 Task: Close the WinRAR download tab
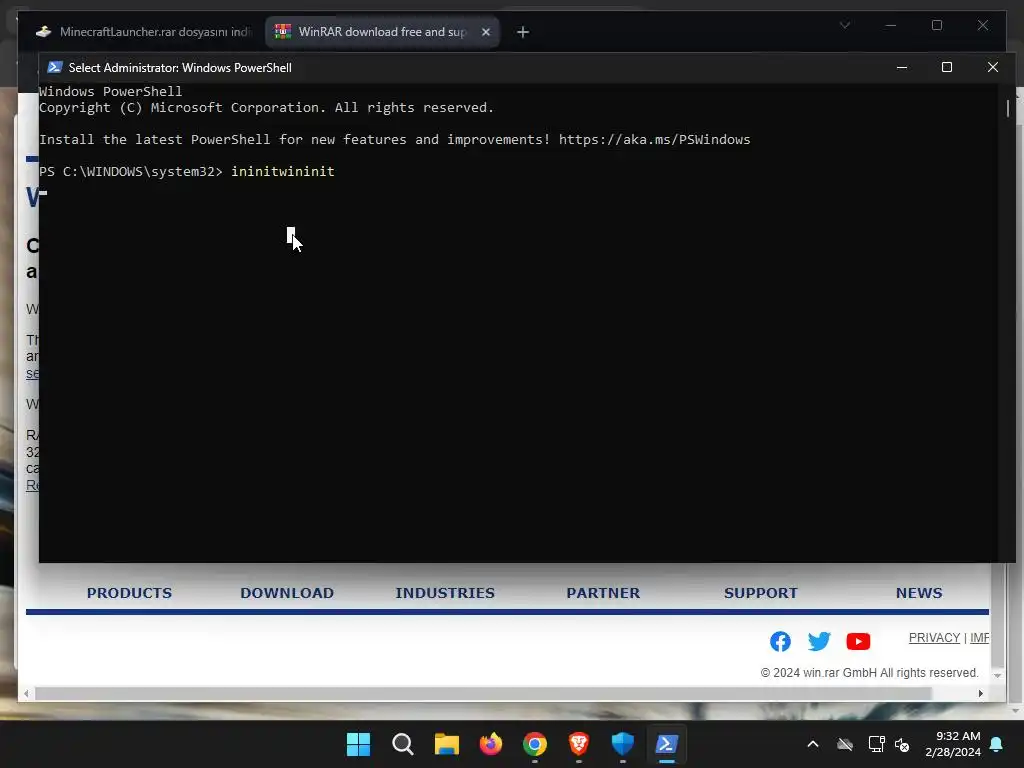tap(485, 31)
